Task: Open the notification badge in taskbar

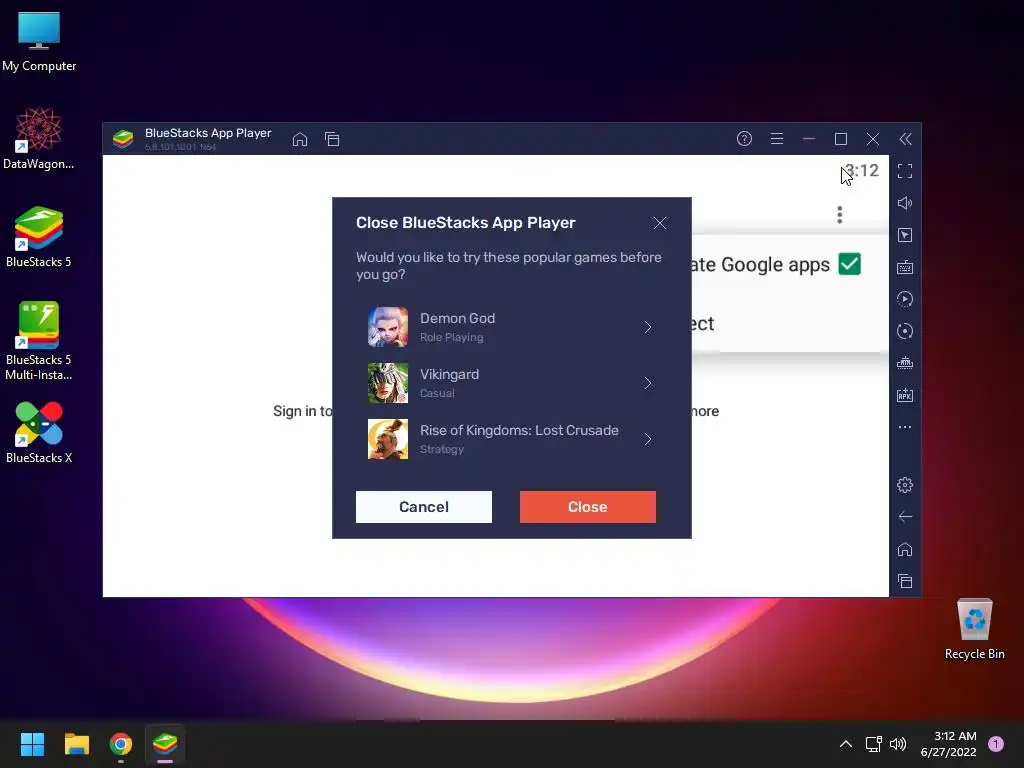Action: click(x=996, y=744)
